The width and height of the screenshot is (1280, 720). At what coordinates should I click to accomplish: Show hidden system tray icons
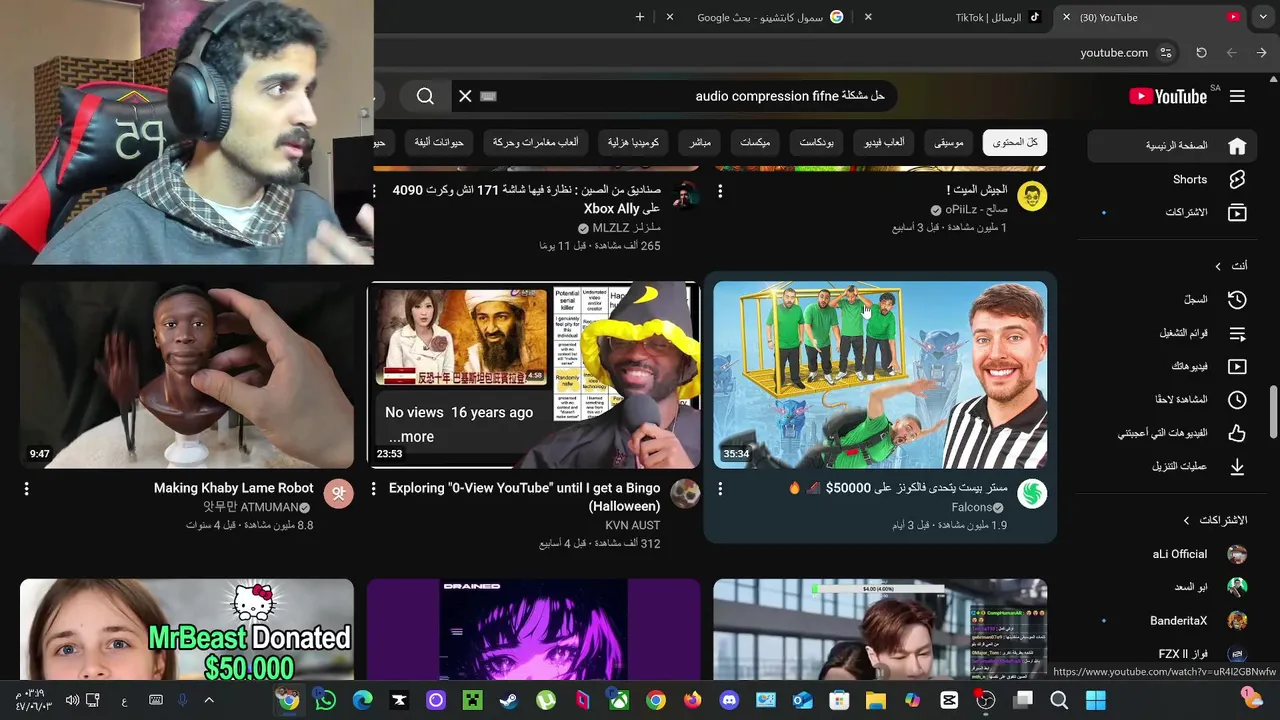(208, 700)
